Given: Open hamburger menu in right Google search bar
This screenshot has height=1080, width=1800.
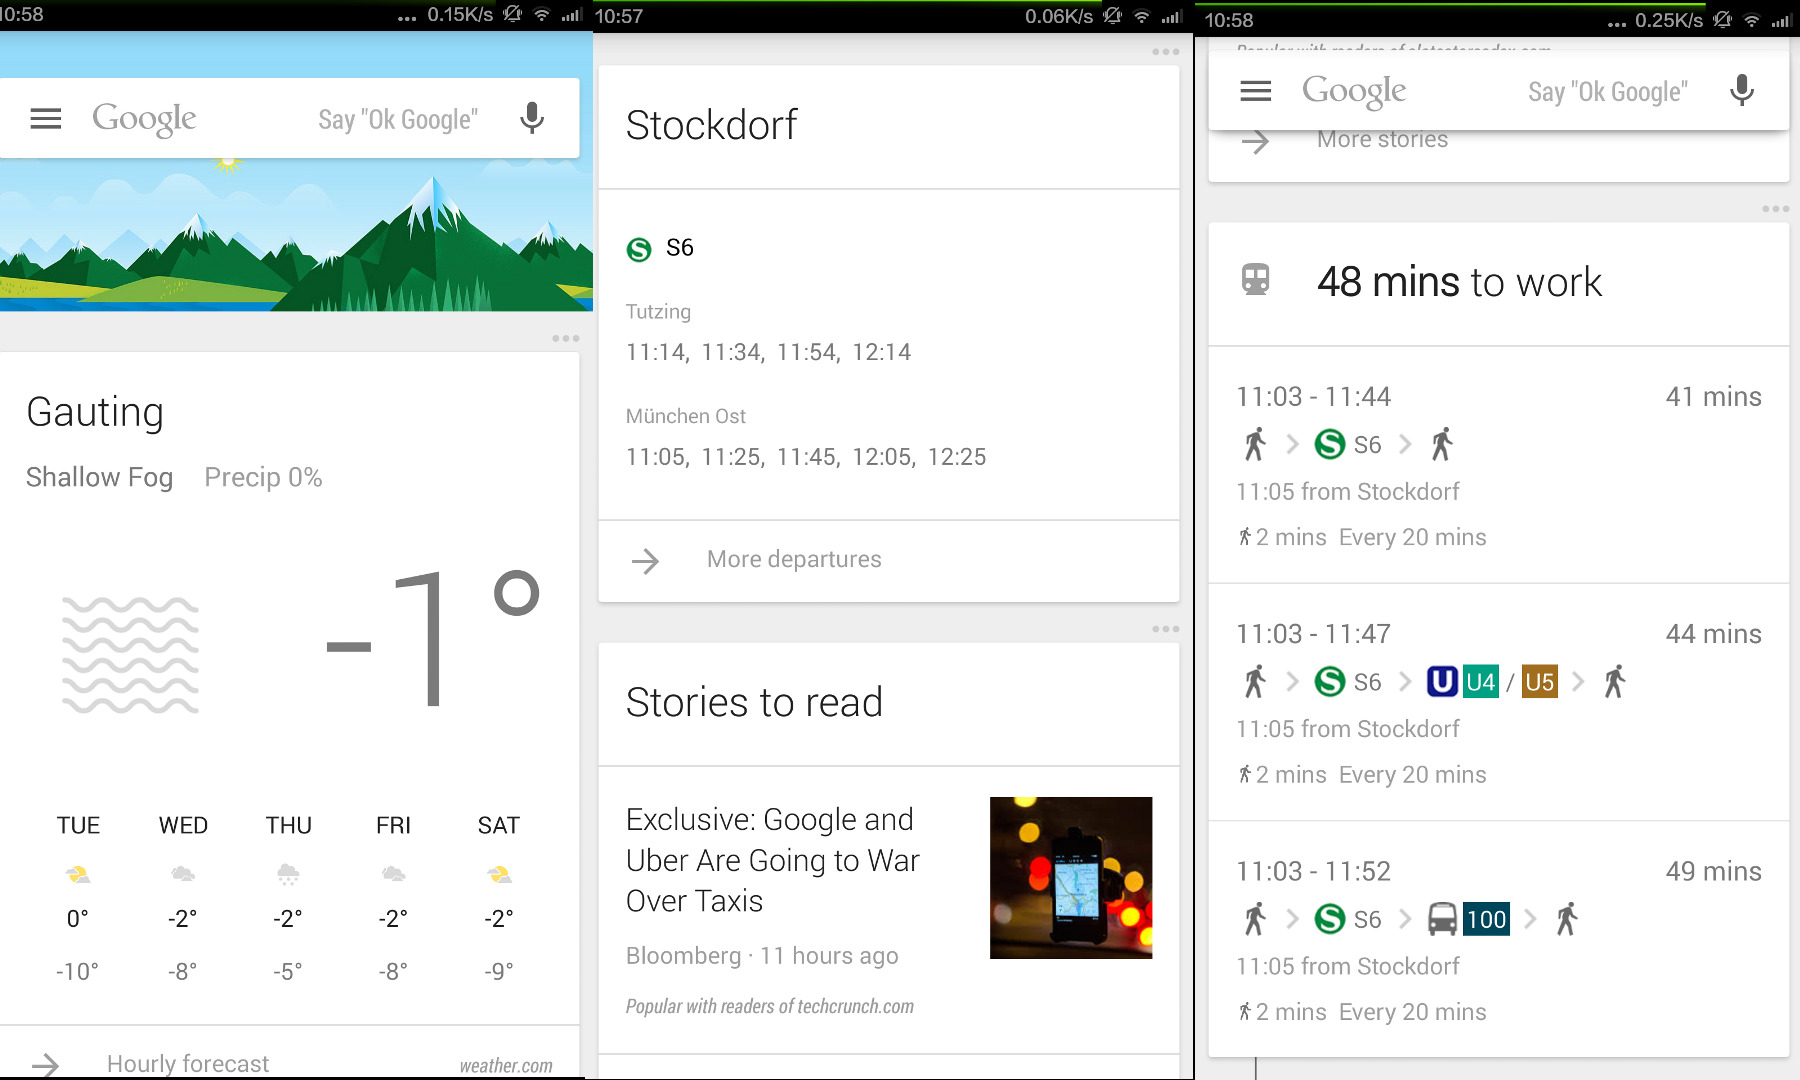Looking at the screenshot, I should point(1255,91).
